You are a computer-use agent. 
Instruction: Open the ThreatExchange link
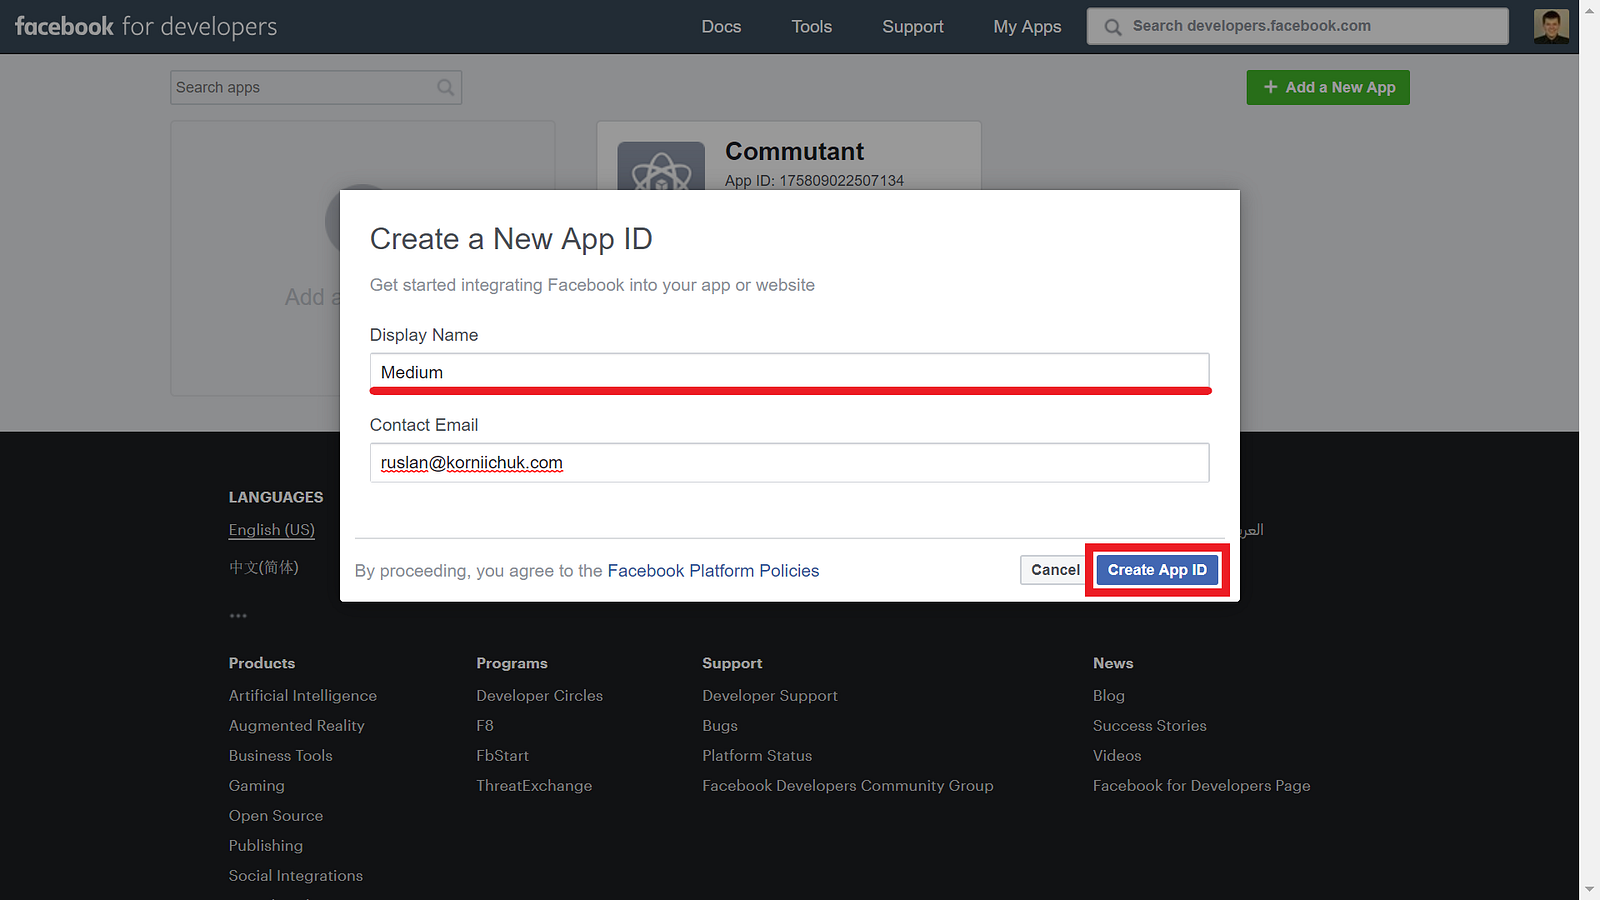(x=534, y=786)
